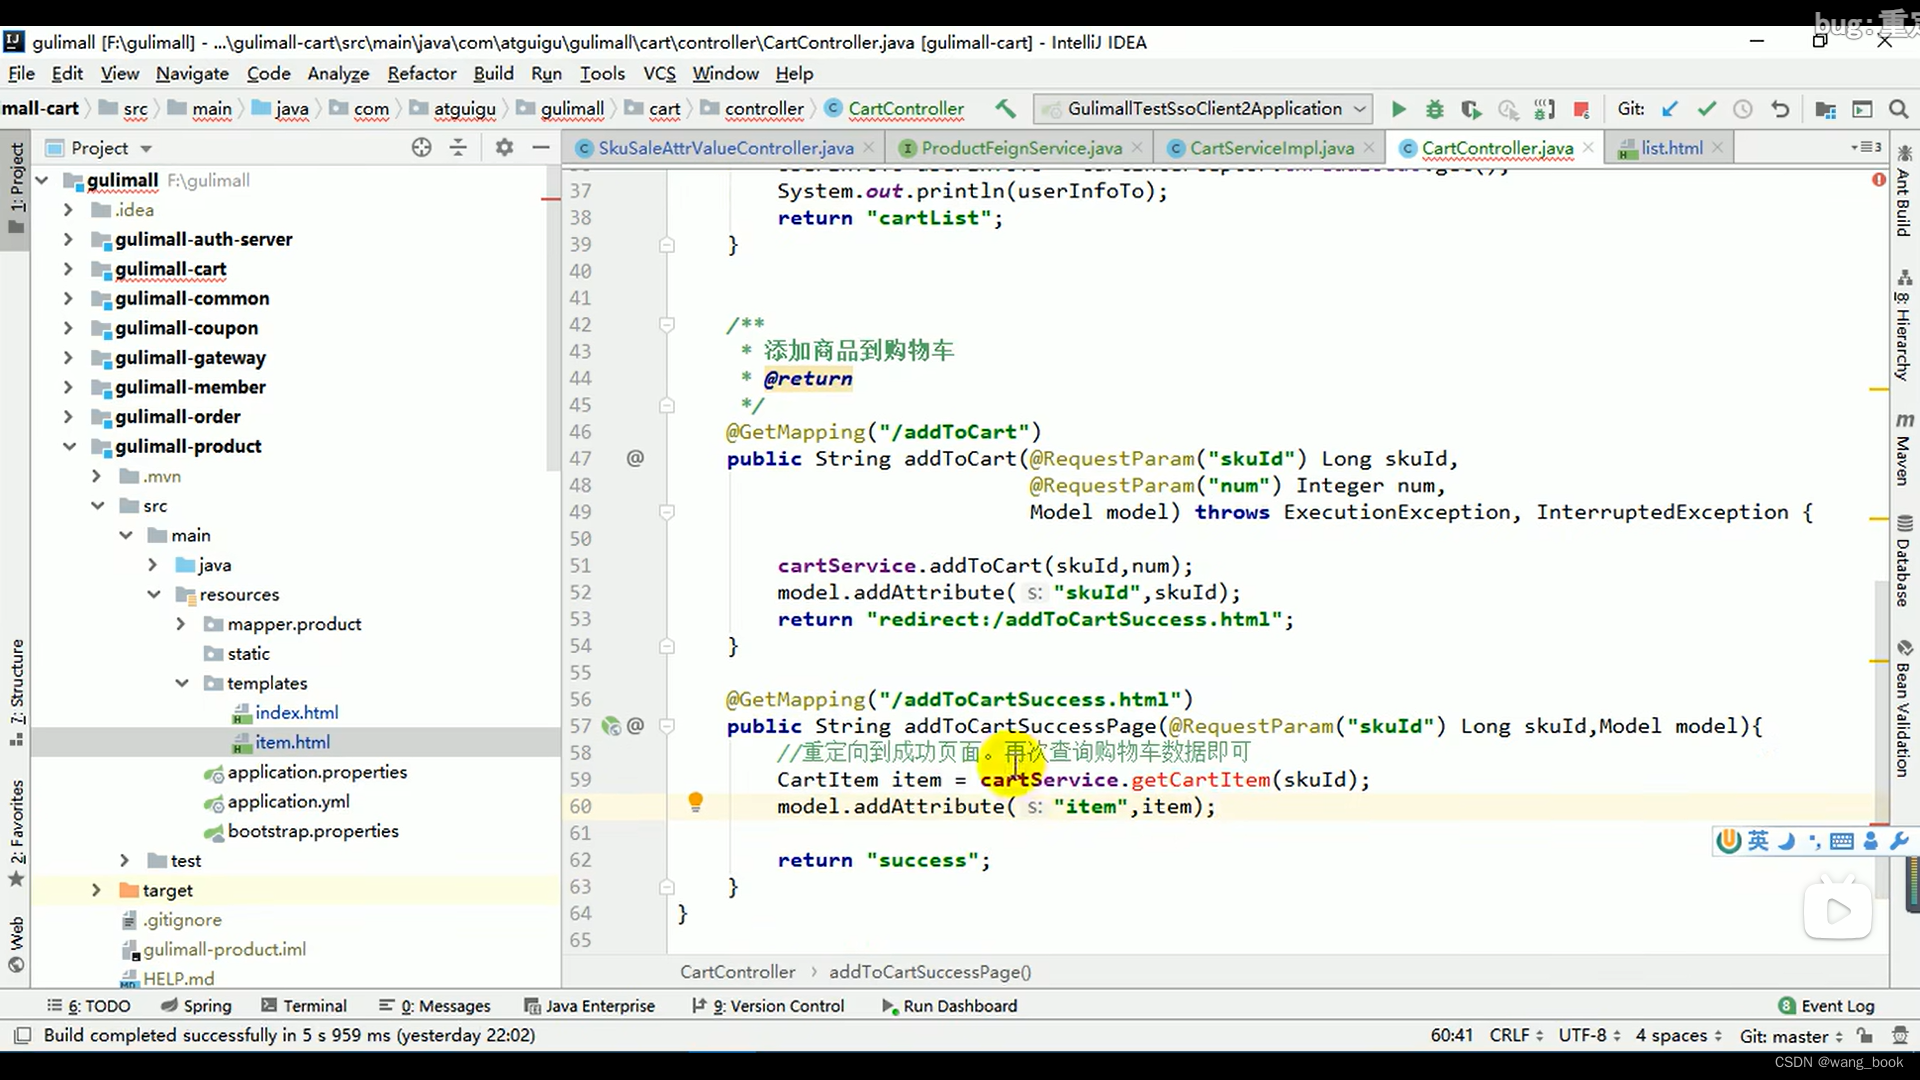Expand the gulimall-auth-server module

coord(68,239)
